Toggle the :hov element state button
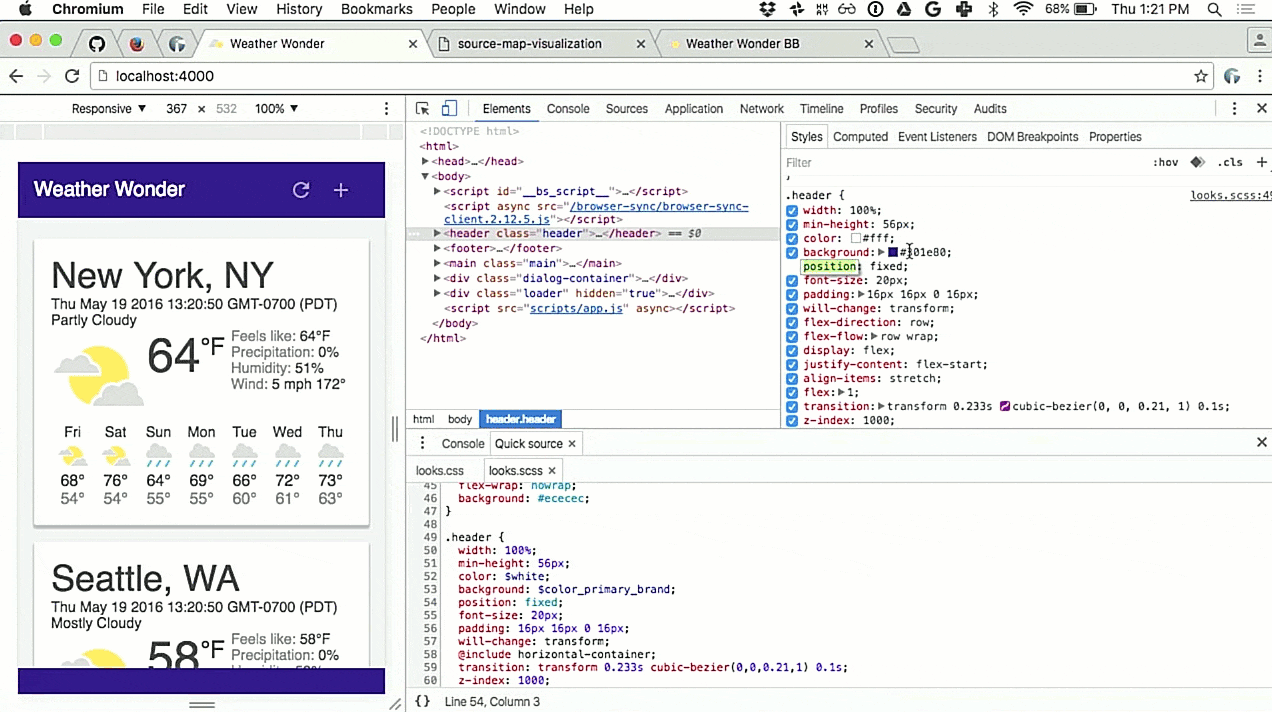The height and width of the screenshot is (712, 1272). (1165, 162)
